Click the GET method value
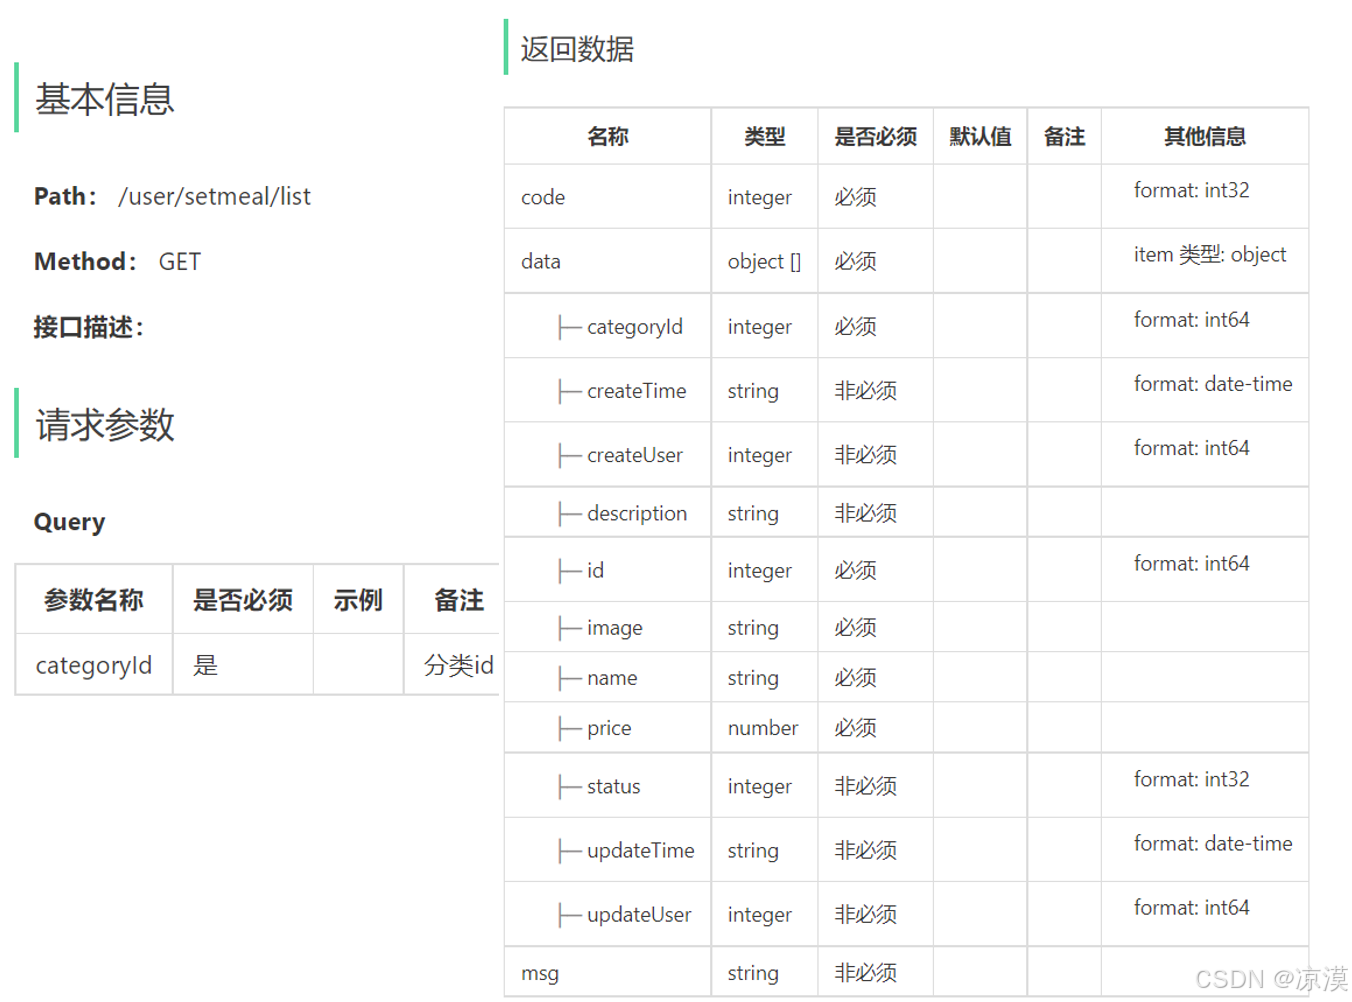The height and width of the screenshot is (1002, 1352). click(x=180, y=262)
